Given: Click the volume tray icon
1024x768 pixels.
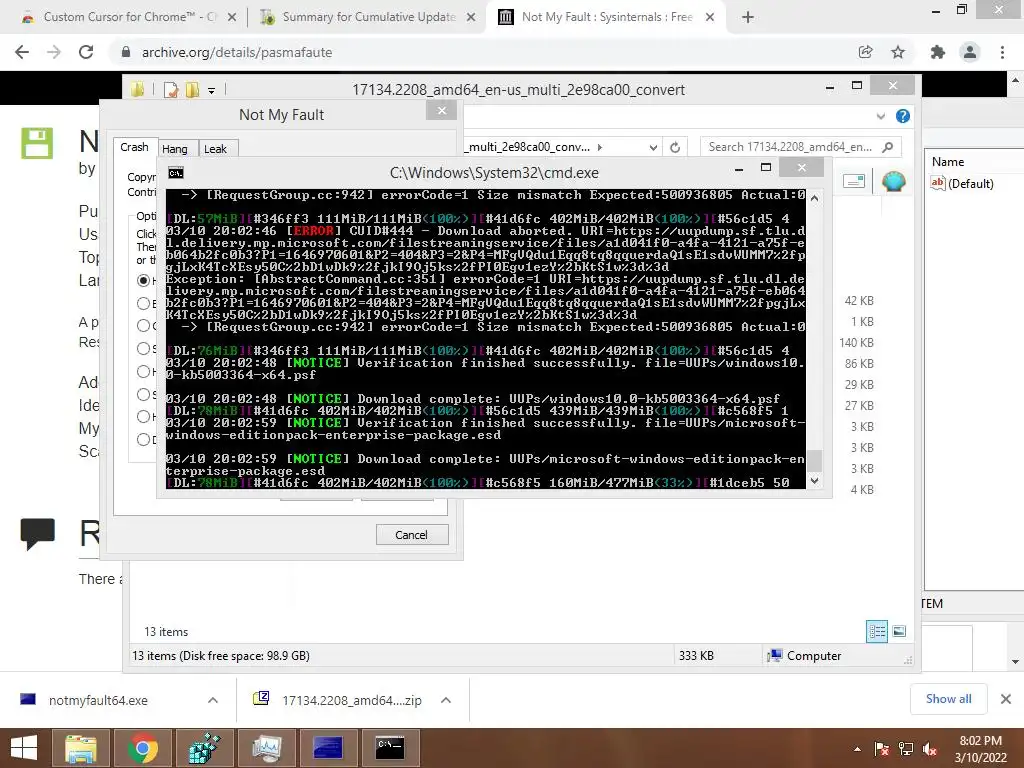Looking at the screenshot, I should [x=930, y=749].
